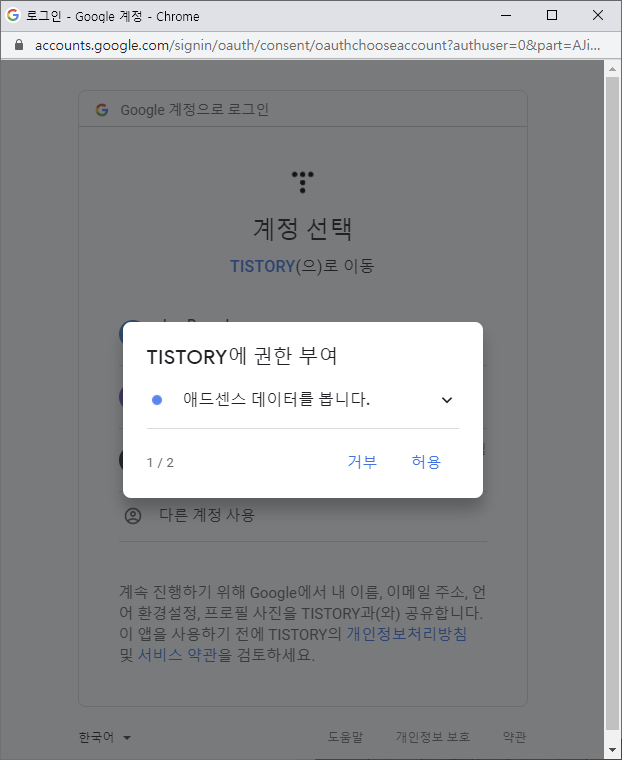Click the 다른 계정 사용 person icon

pos(133,516)
